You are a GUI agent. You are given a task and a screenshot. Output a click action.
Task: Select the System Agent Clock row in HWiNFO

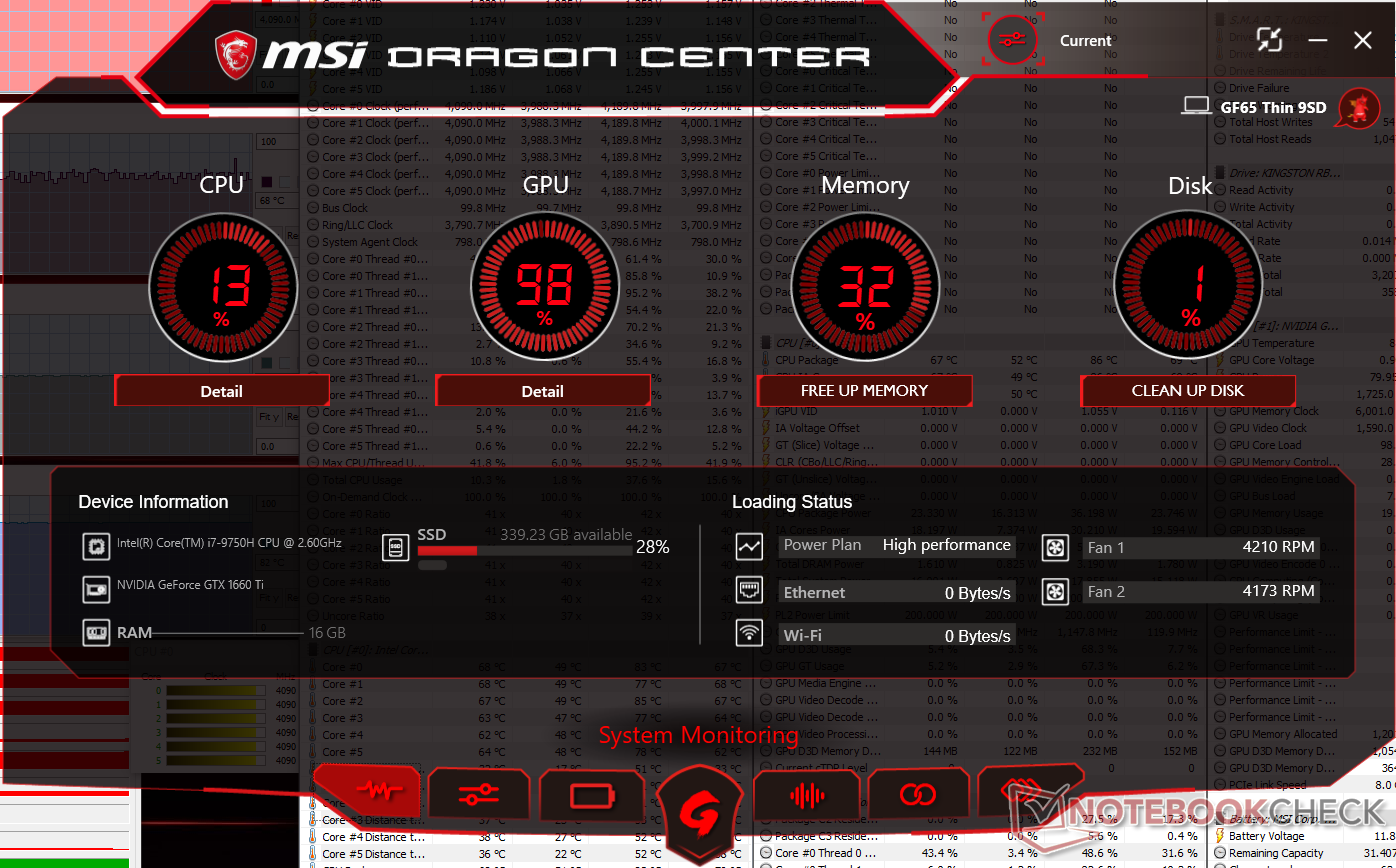coord(528,242)
